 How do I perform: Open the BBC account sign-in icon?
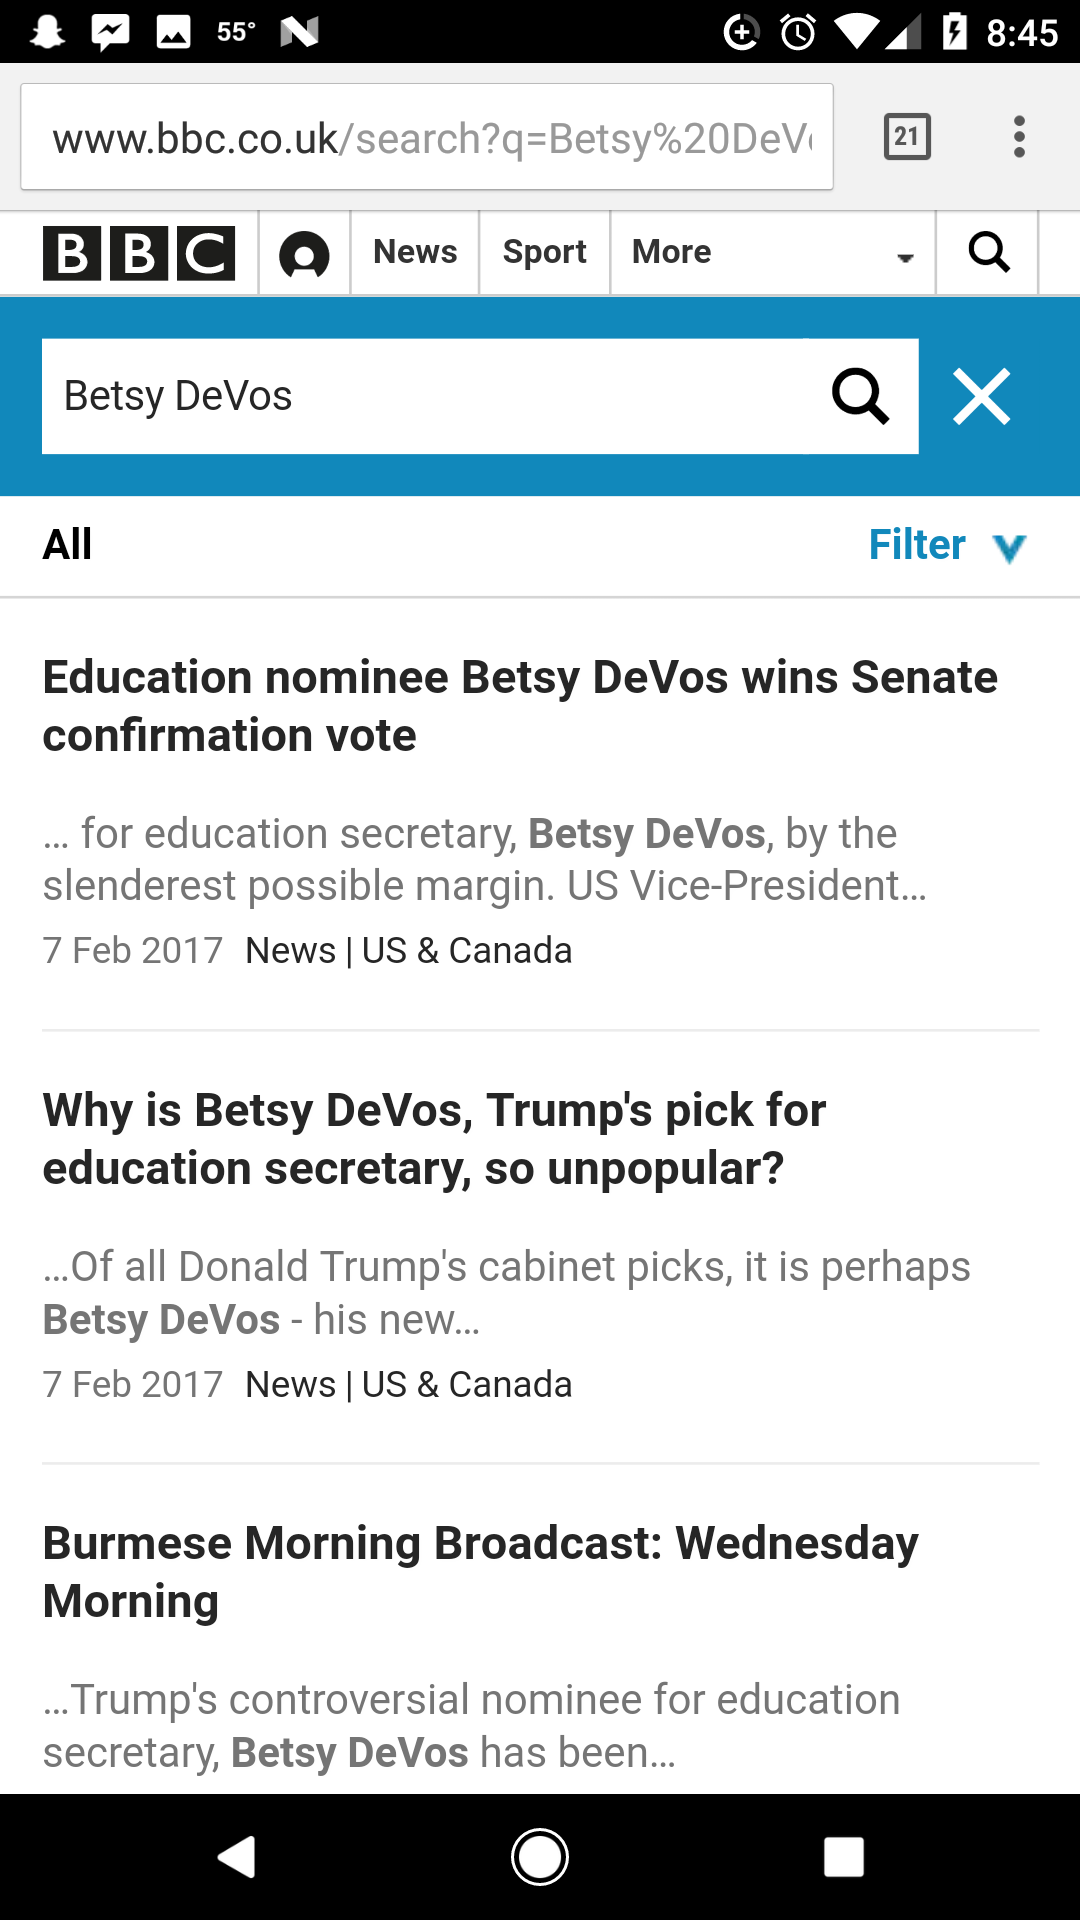[304, 253]
